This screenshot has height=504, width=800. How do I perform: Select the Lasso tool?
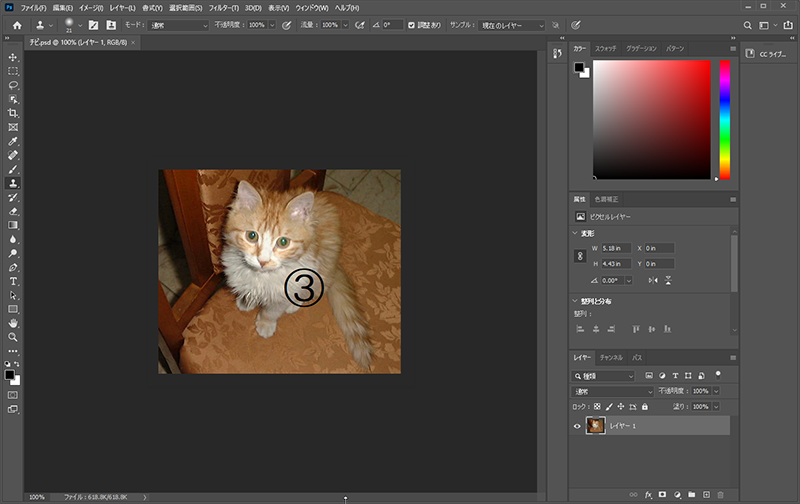[x=13, y=86]
